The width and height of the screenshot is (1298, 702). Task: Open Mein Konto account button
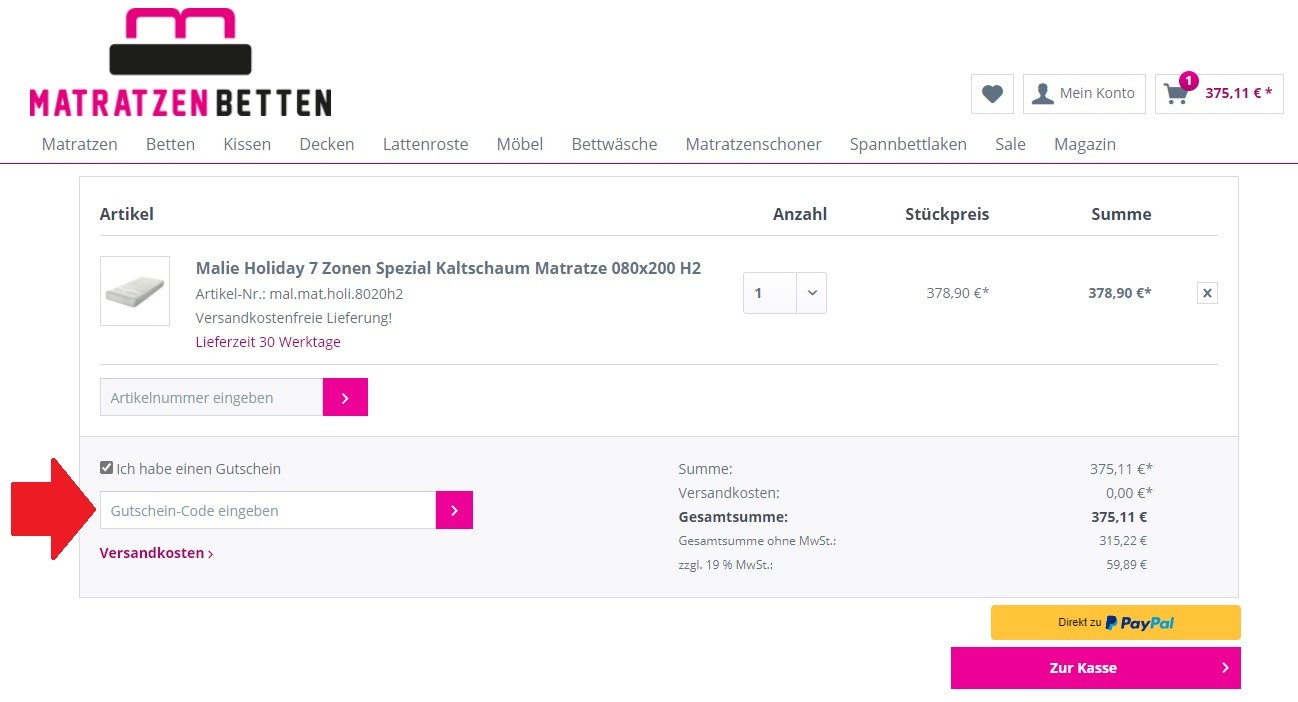pos(1085,94)
